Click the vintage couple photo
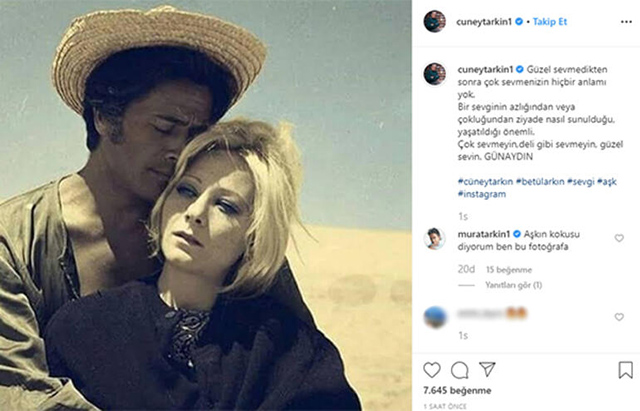This screenshot has width=640, height=411. [x=206, y=205]
